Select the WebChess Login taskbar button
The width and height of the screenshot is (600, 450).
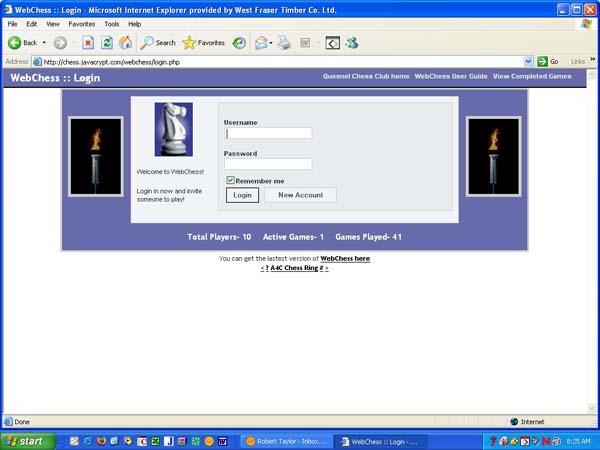(381, 442)
